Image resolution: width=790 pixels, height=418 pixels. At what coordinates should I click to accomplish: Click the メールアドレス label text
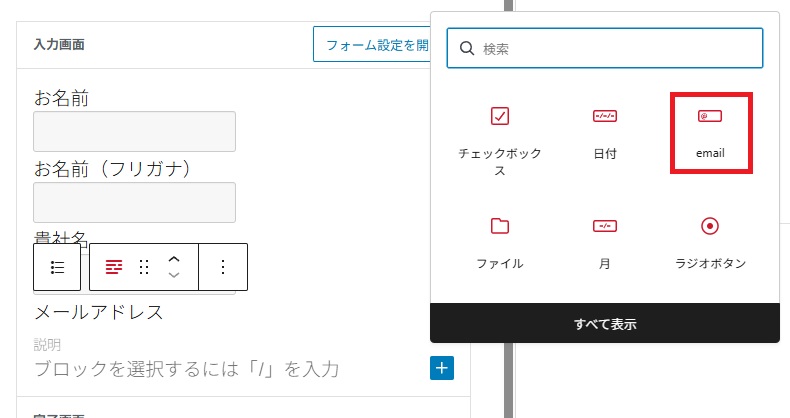(99, 312)
